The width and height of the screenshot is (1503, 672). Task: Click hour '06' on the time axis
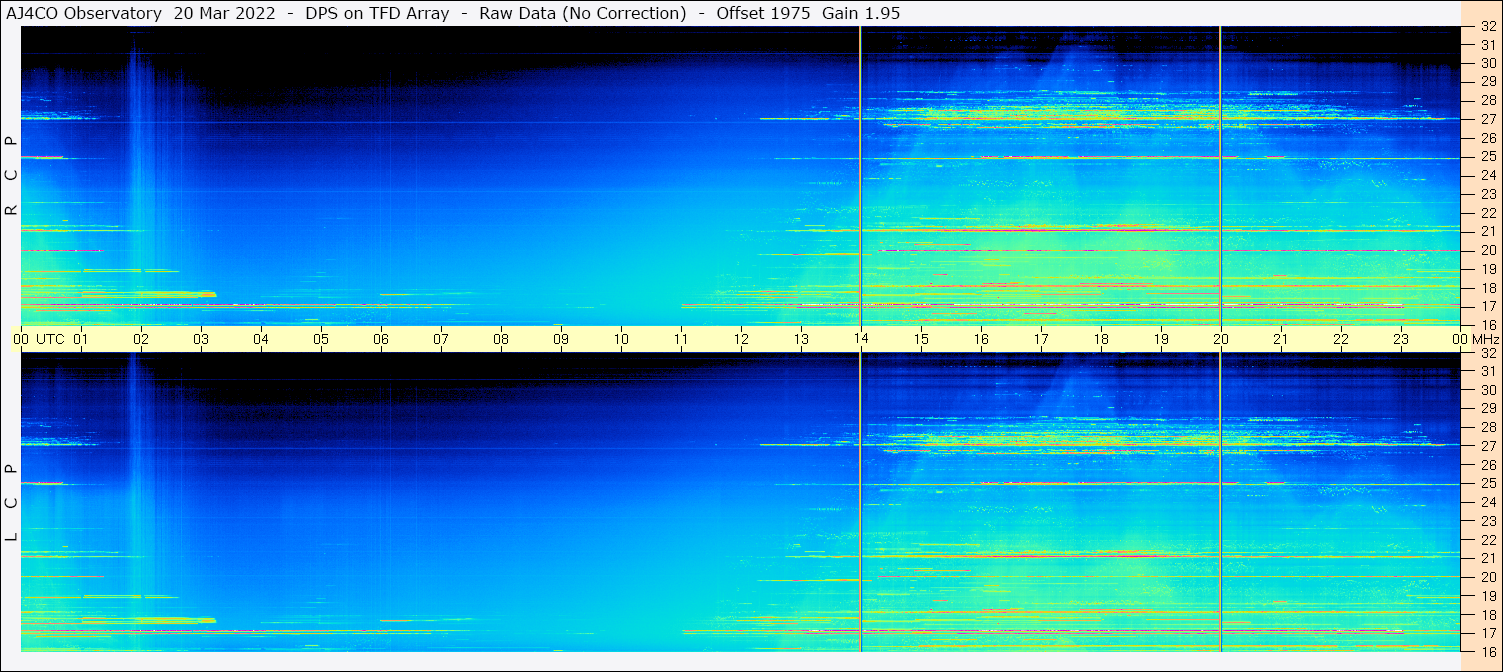[381, 339]
